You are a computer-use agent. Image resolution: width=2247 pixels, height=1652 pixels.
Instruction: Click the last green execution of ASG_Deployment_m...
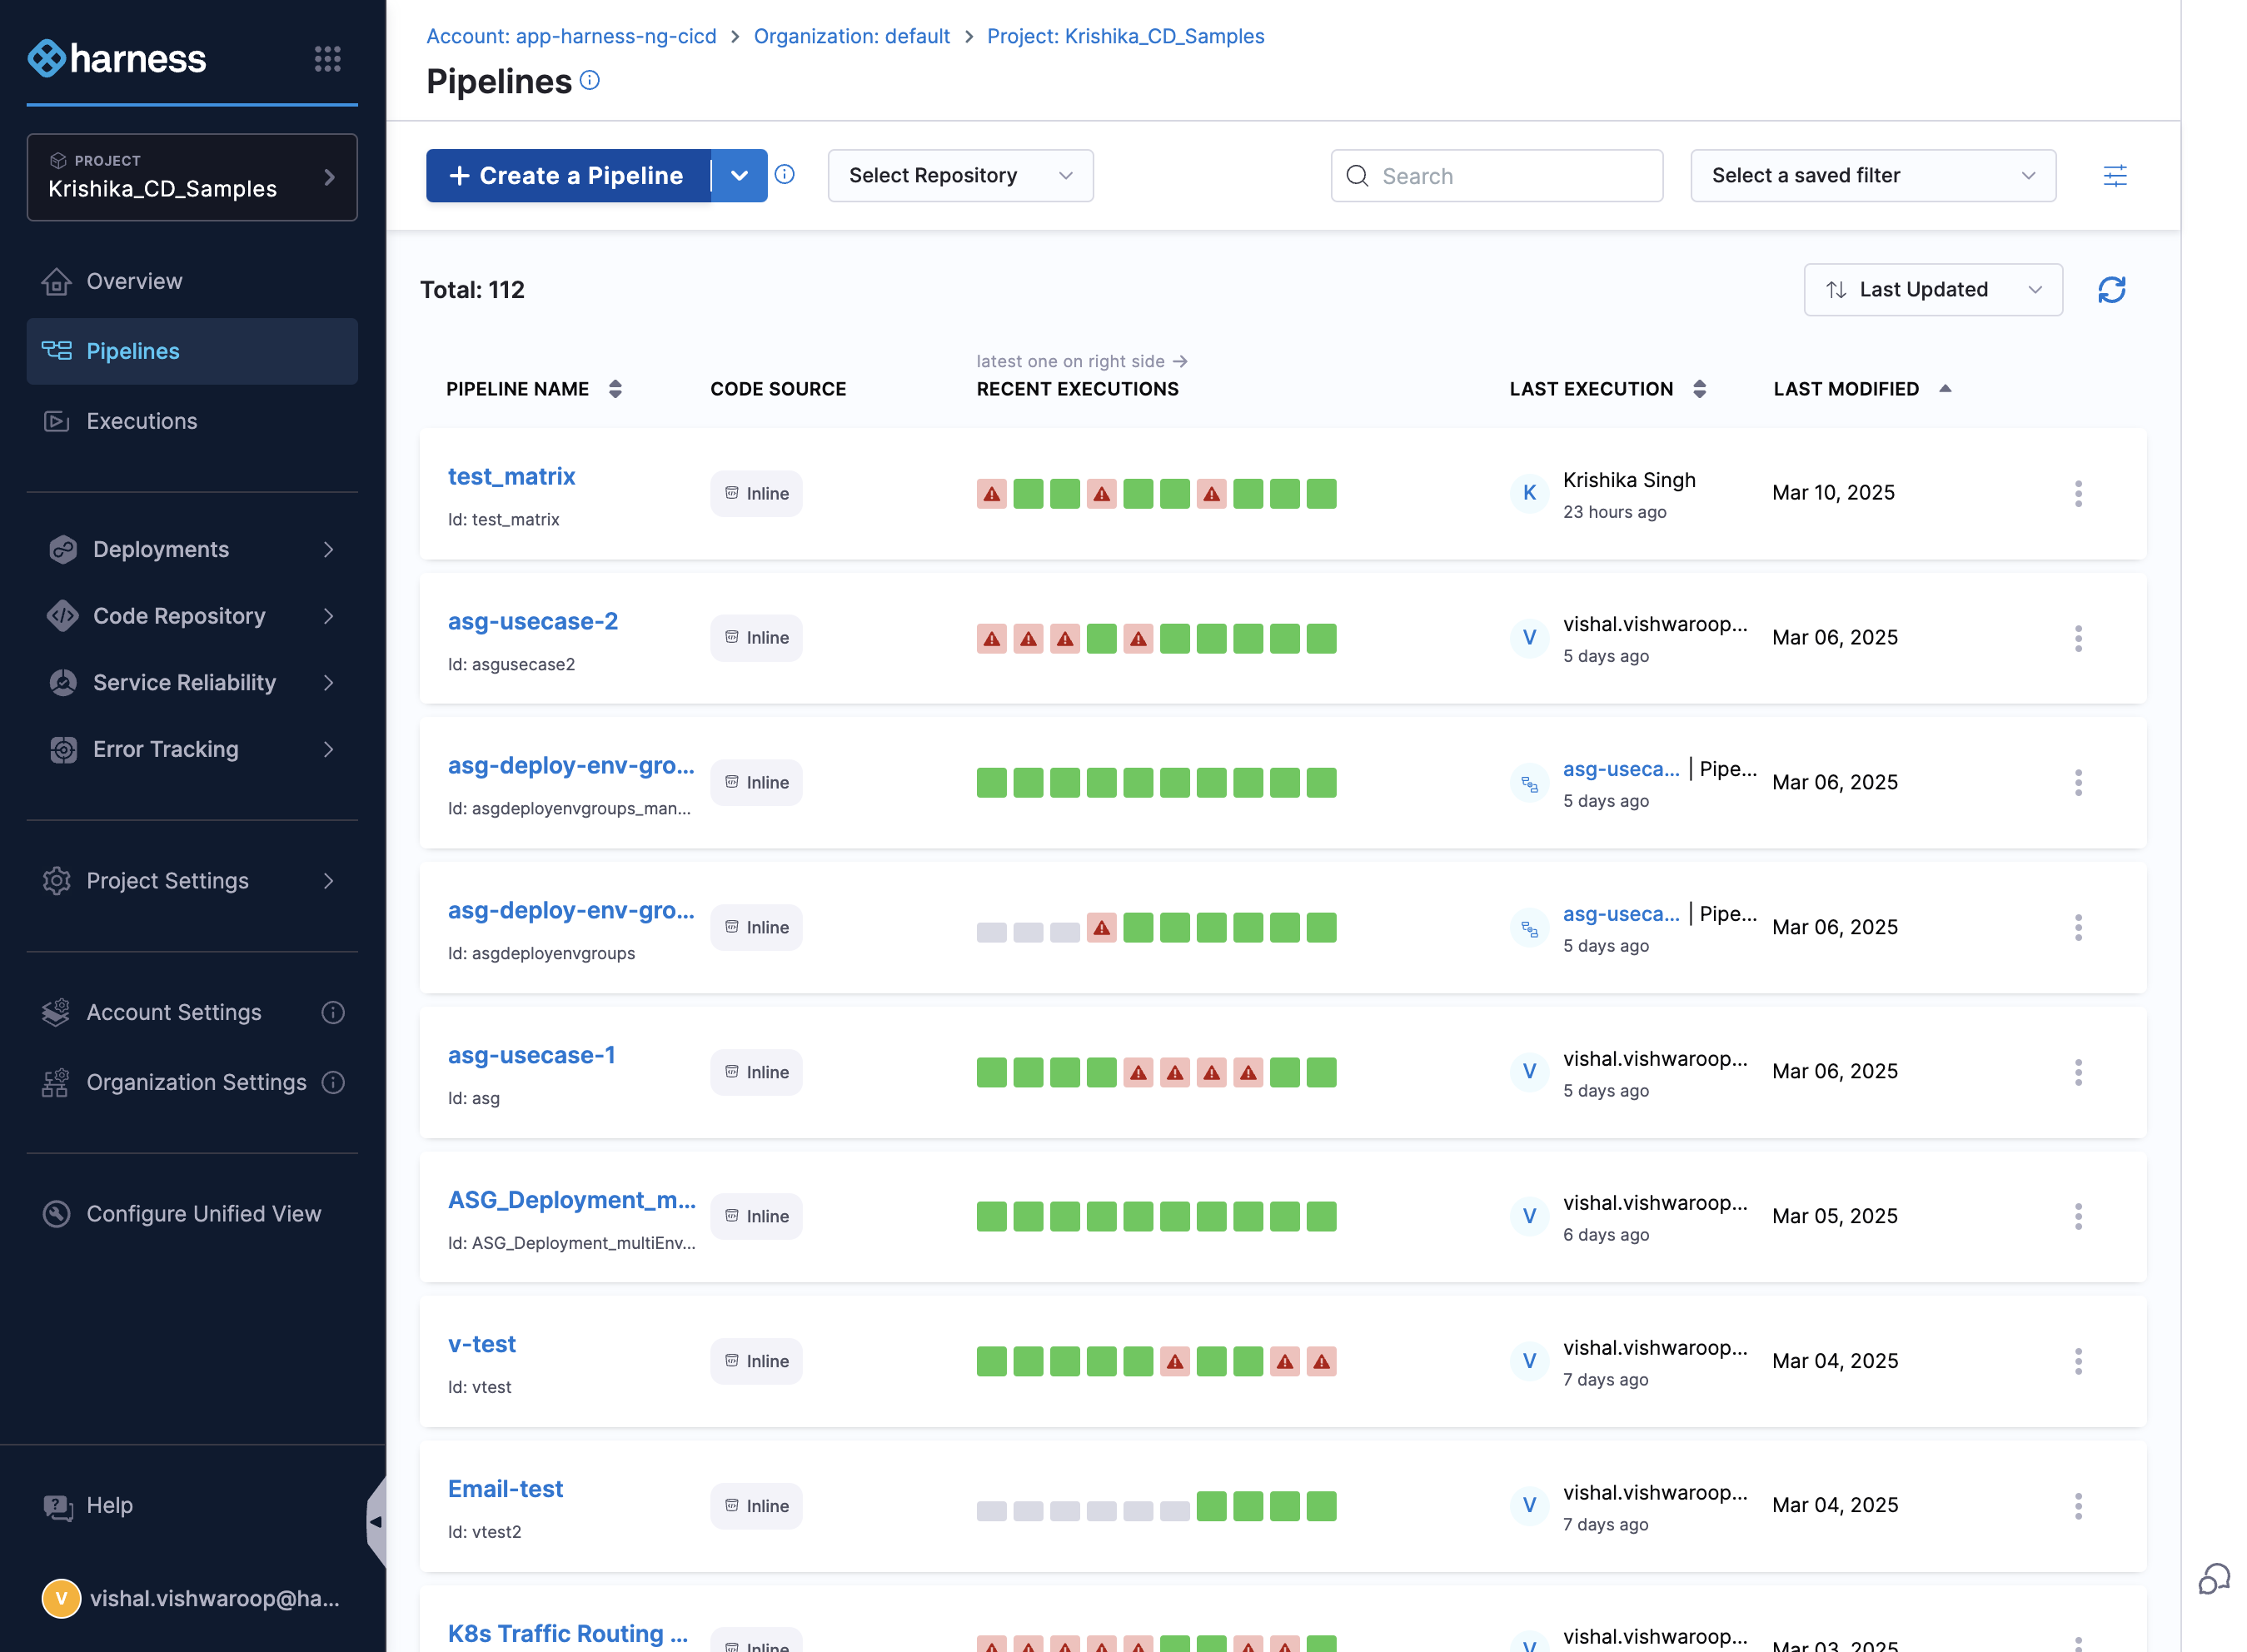1321,1217
